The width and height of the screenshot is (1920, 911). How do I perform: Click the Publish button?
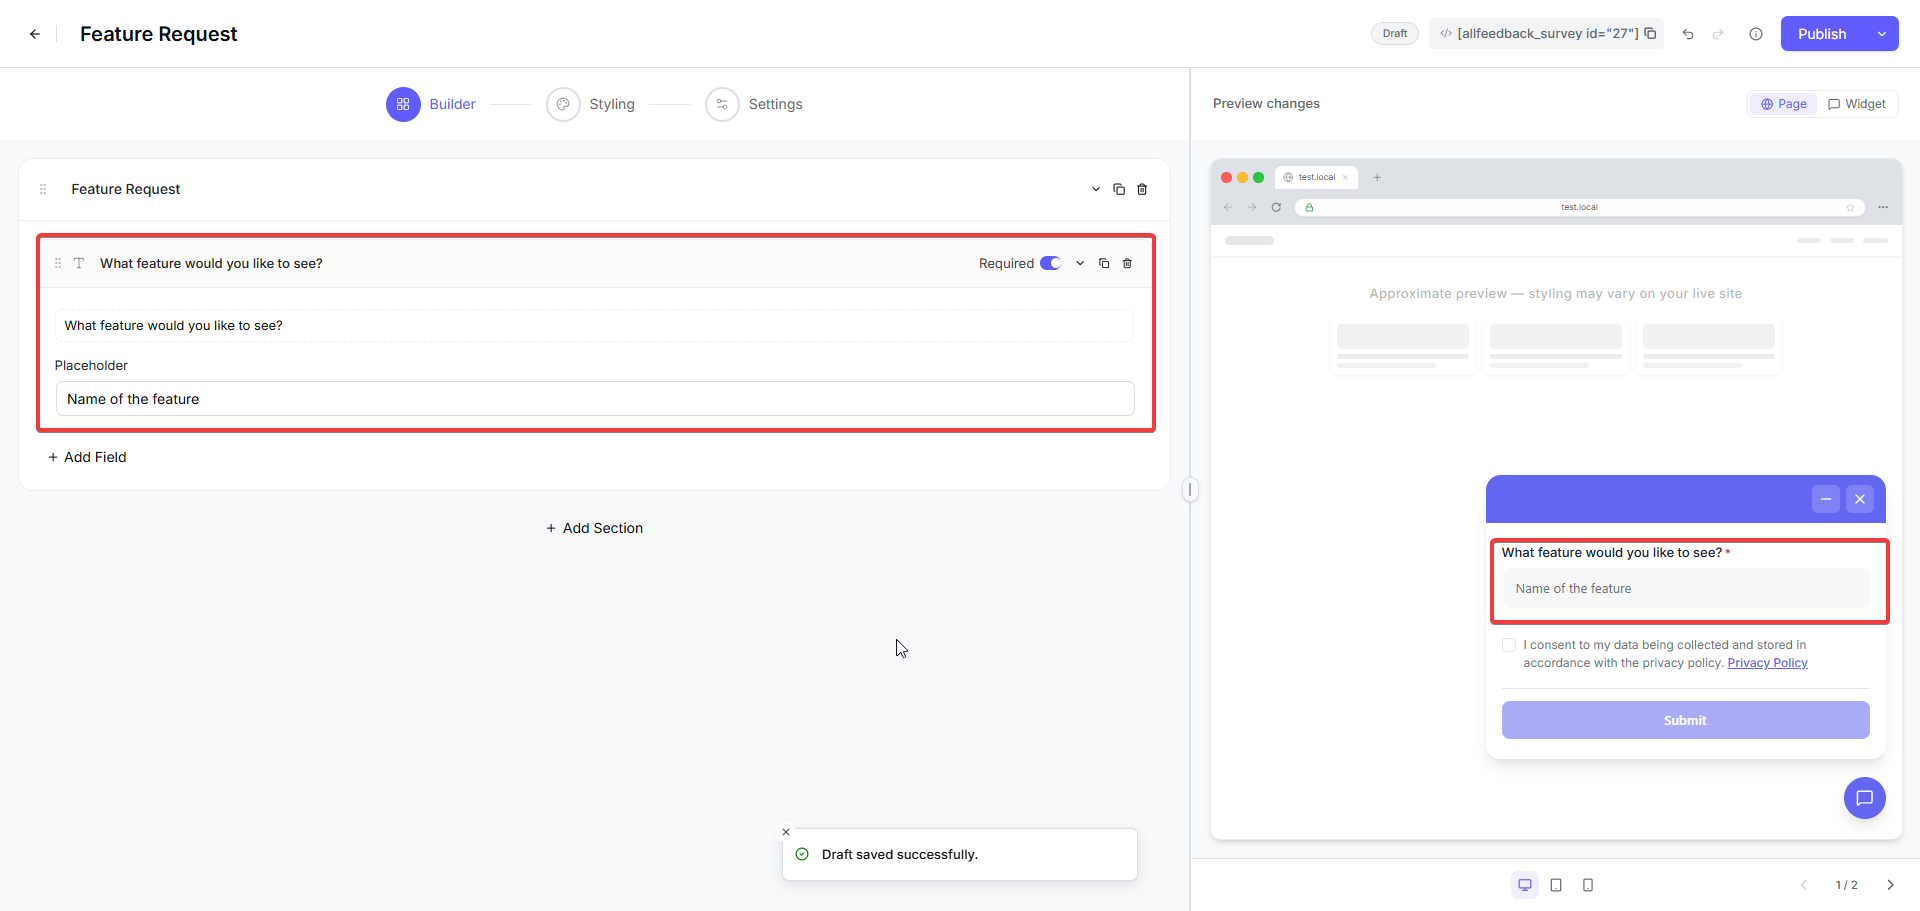click(x=1822, y=34)
